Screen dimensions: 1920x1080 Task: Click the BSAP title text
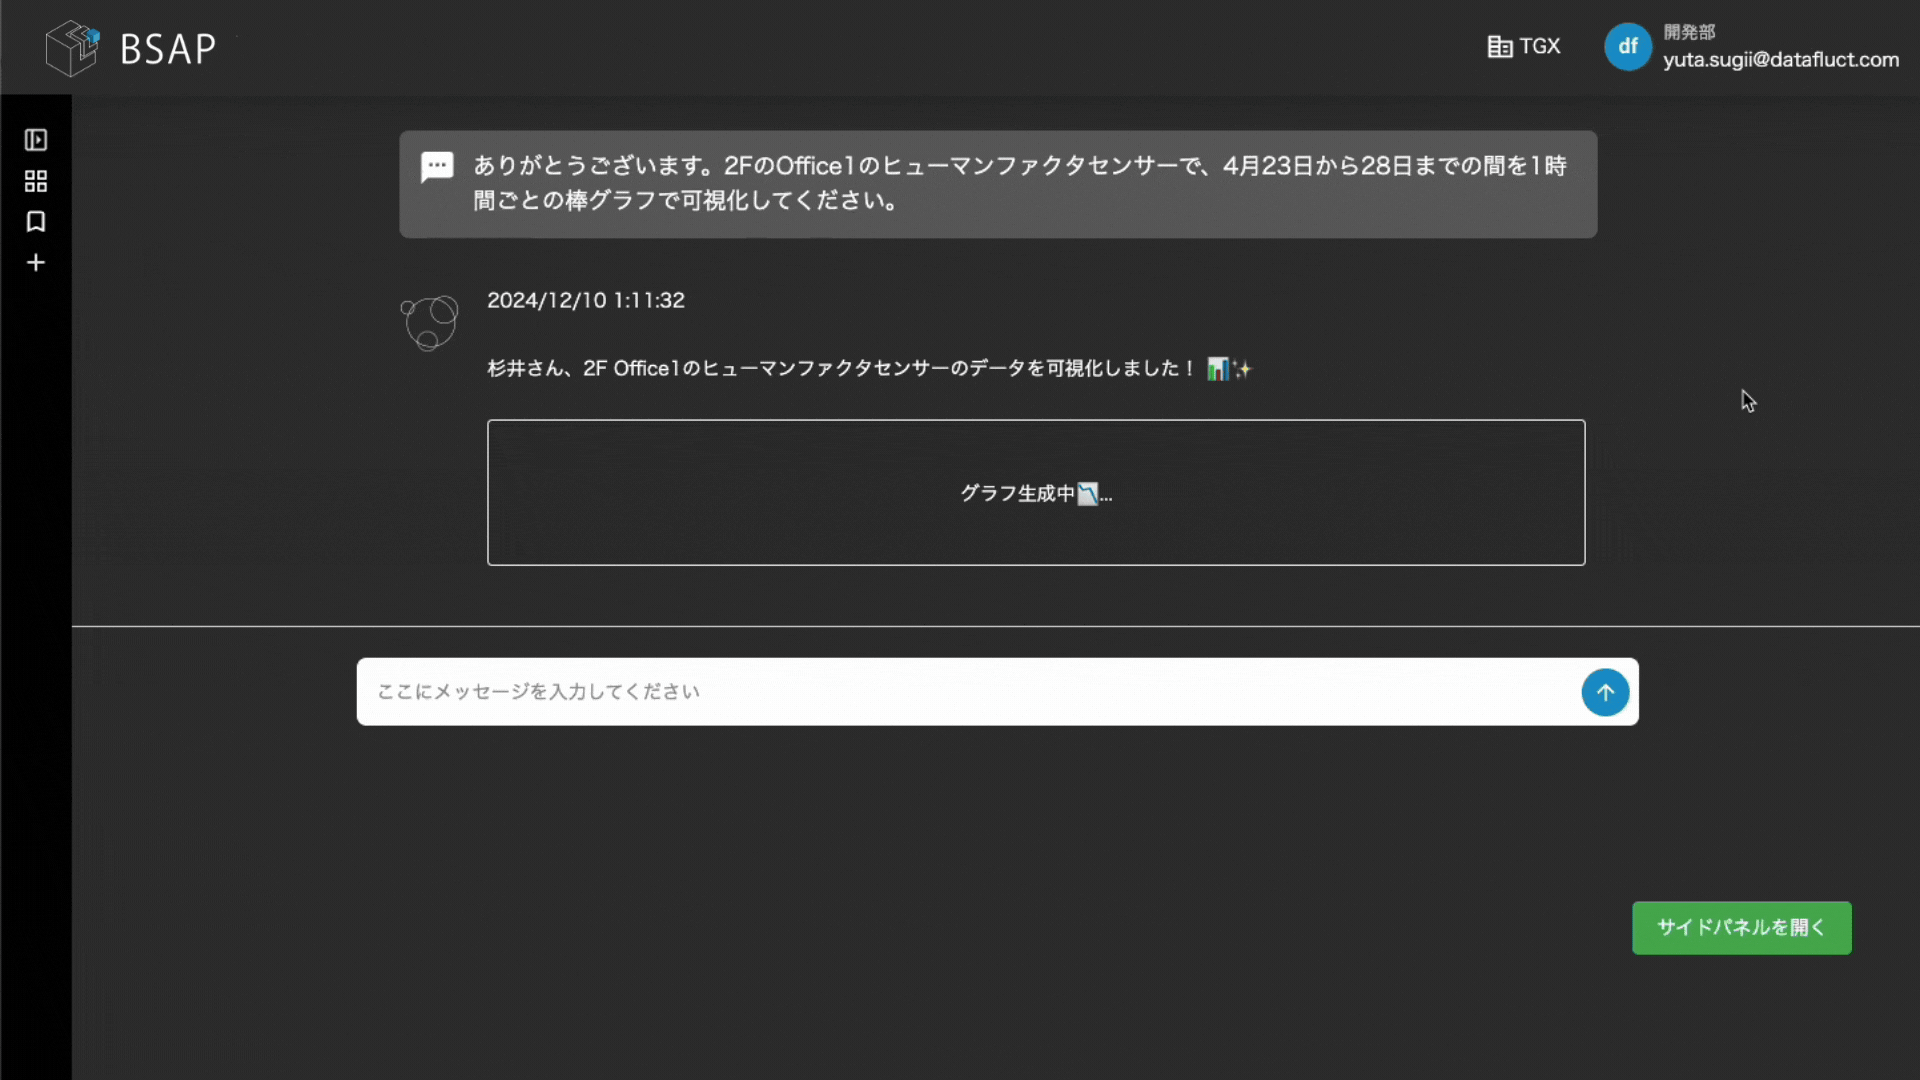168,49
